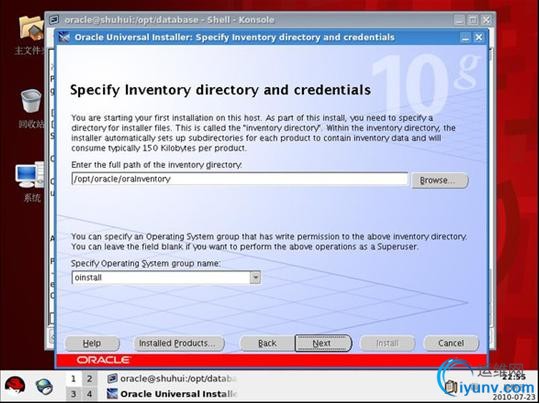The width and height of the screenshot is (540, 404).
Task: Click the heading 'Specify Inventory directory and credentials'
Action: coord(220,90)
